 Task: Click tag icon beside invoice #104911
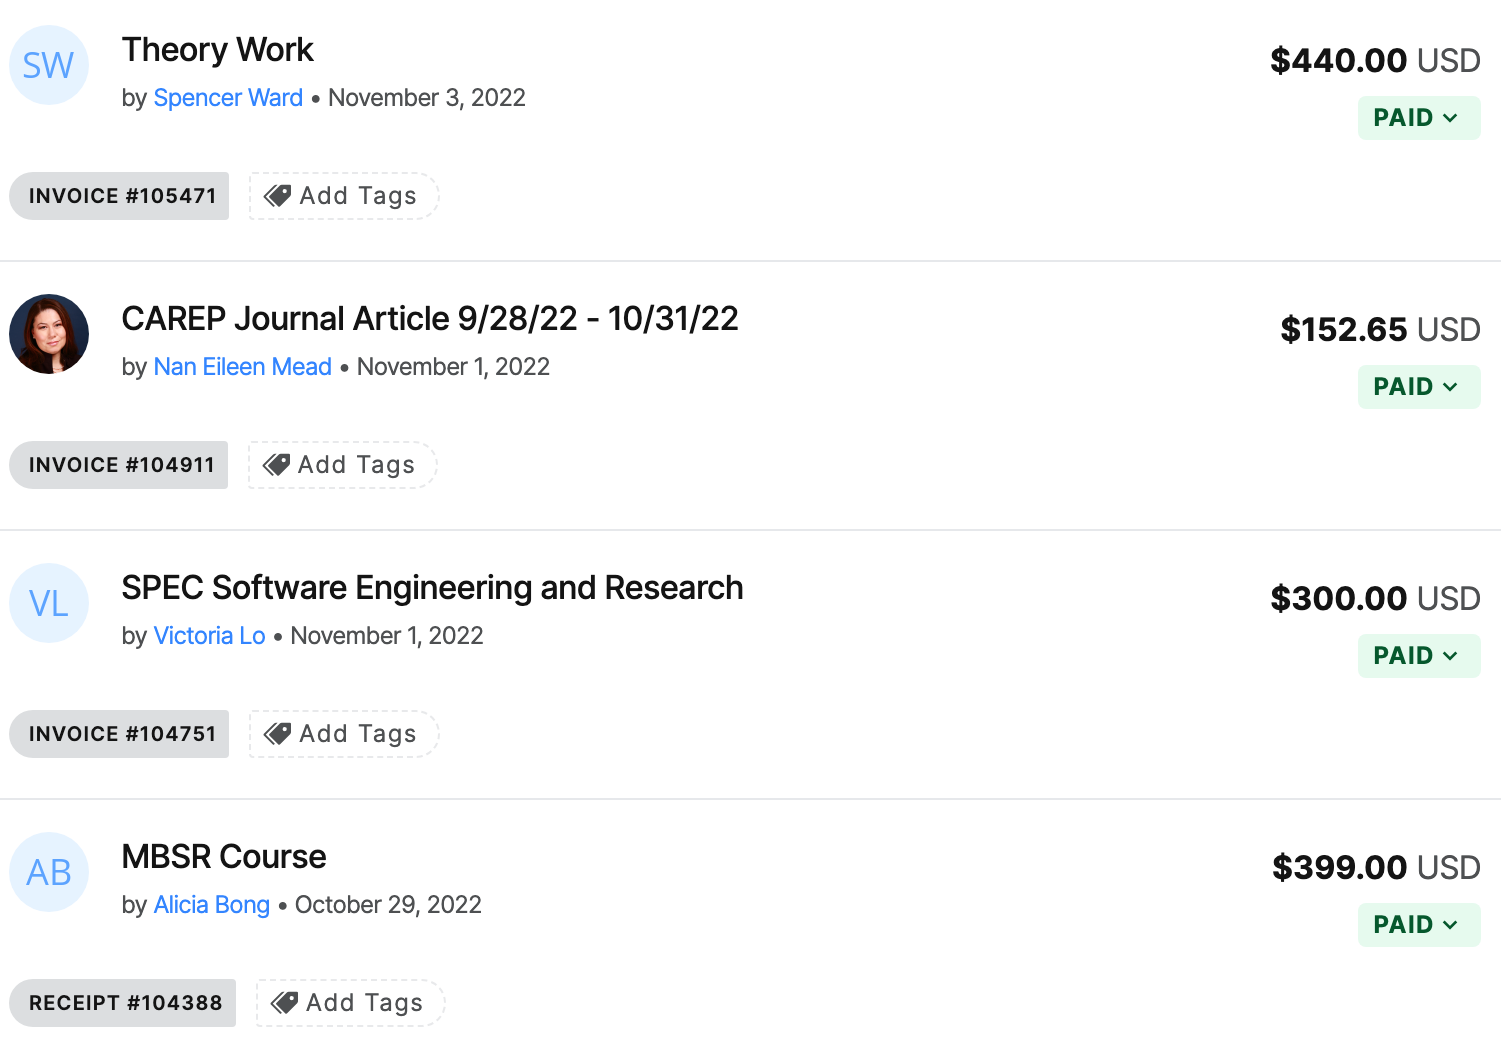coord(276,465)
